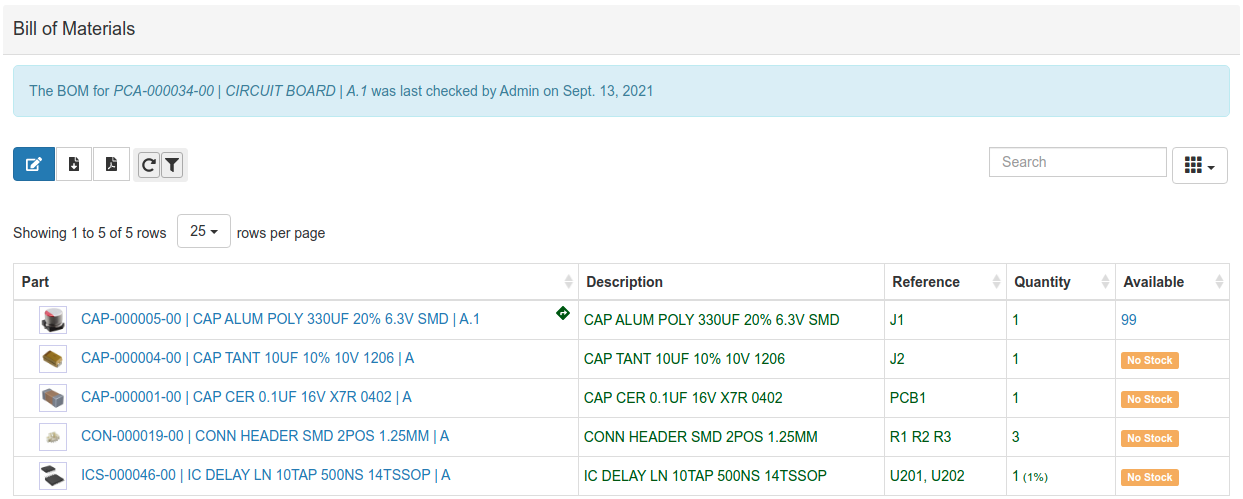The height and width of the screenshot is (499, 1243).
Task: Click the reload table data icon
Action: pyautogui.click(x=148, y=165)
